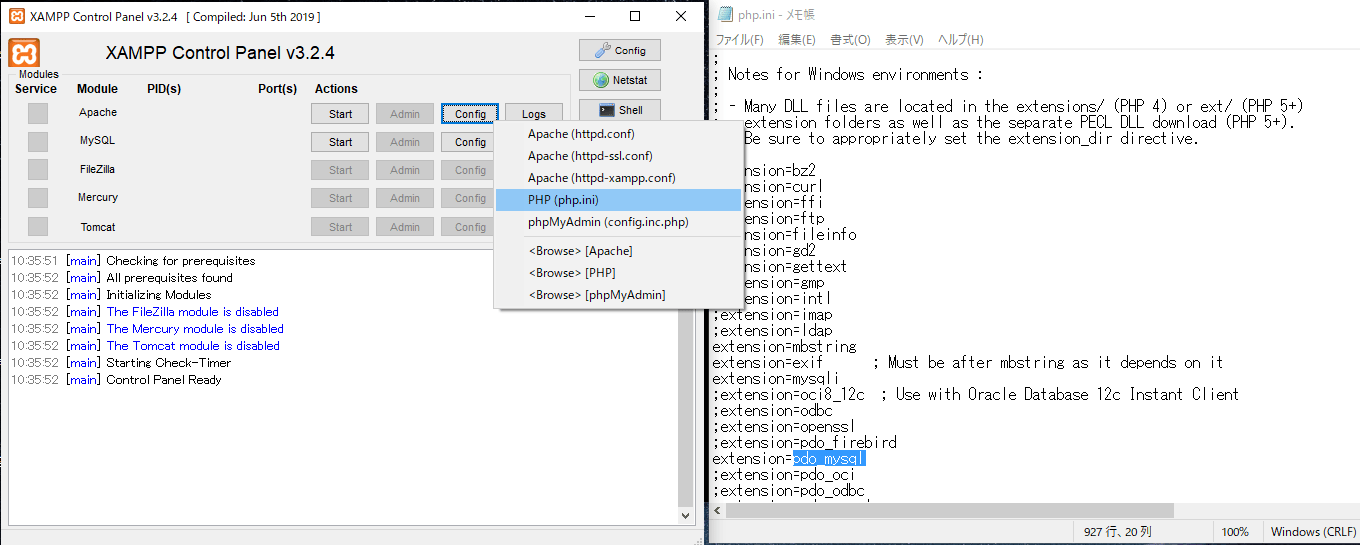Open the global Config button with wrench icon
Viewport: 1360px width, 550px height.
620,50
